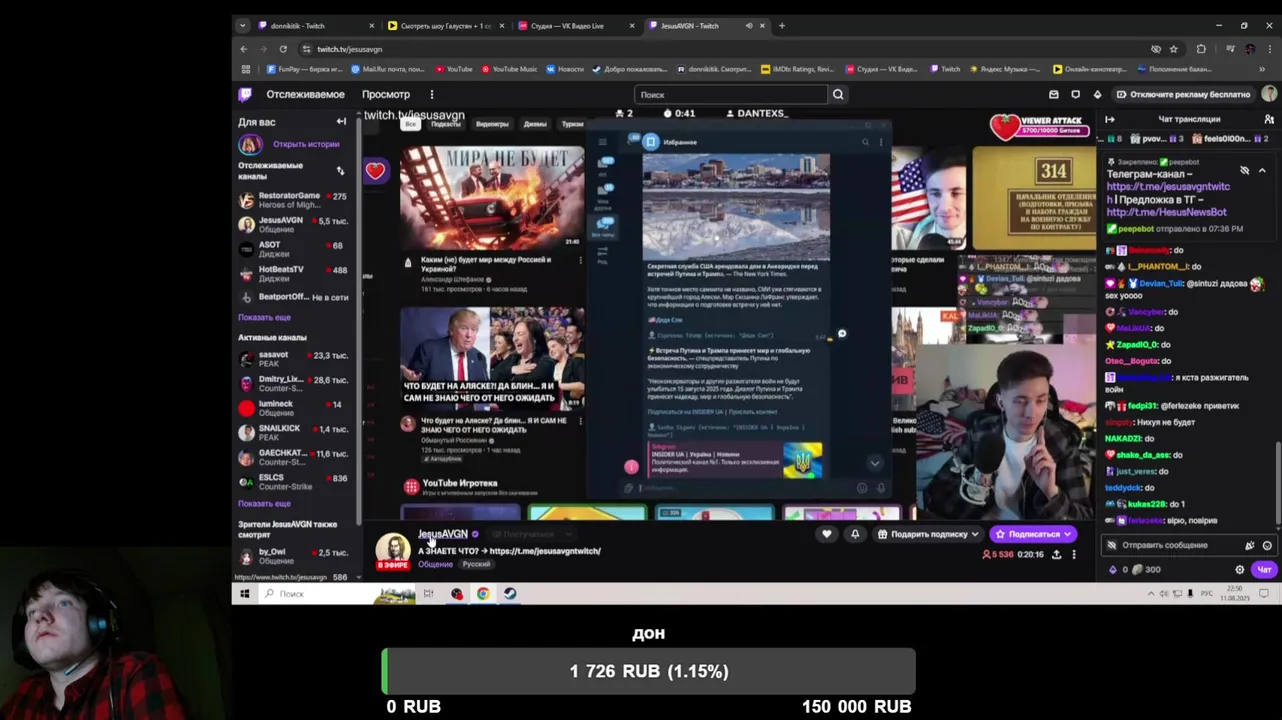Switch to Смотреть шоу Галустян browser tab
The image size is (1282, 720).
coord(447,25)
